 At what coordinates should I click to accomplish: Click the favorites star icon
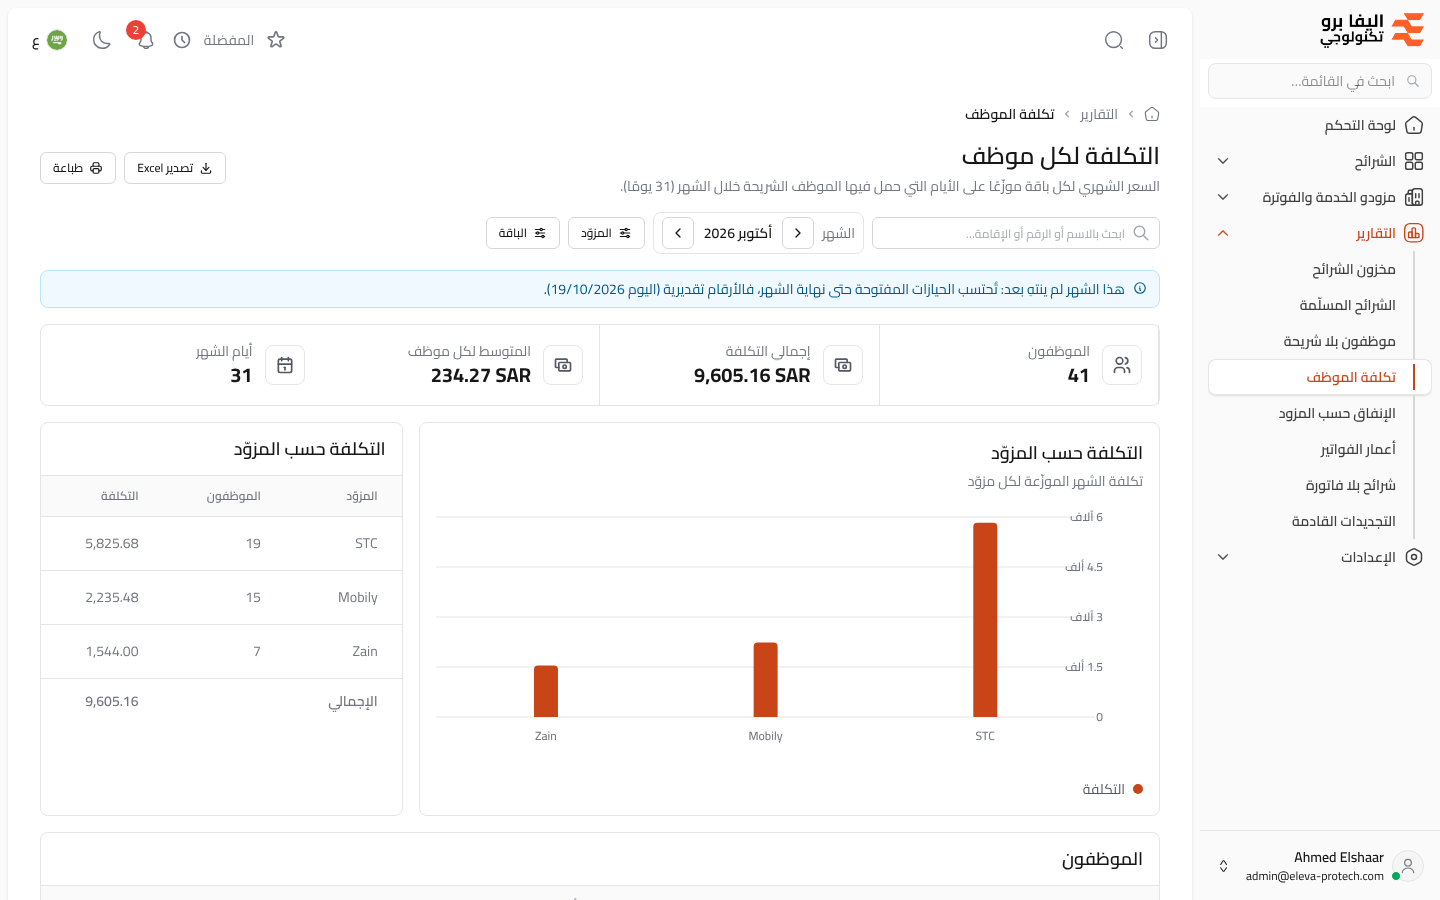(276, 40)
